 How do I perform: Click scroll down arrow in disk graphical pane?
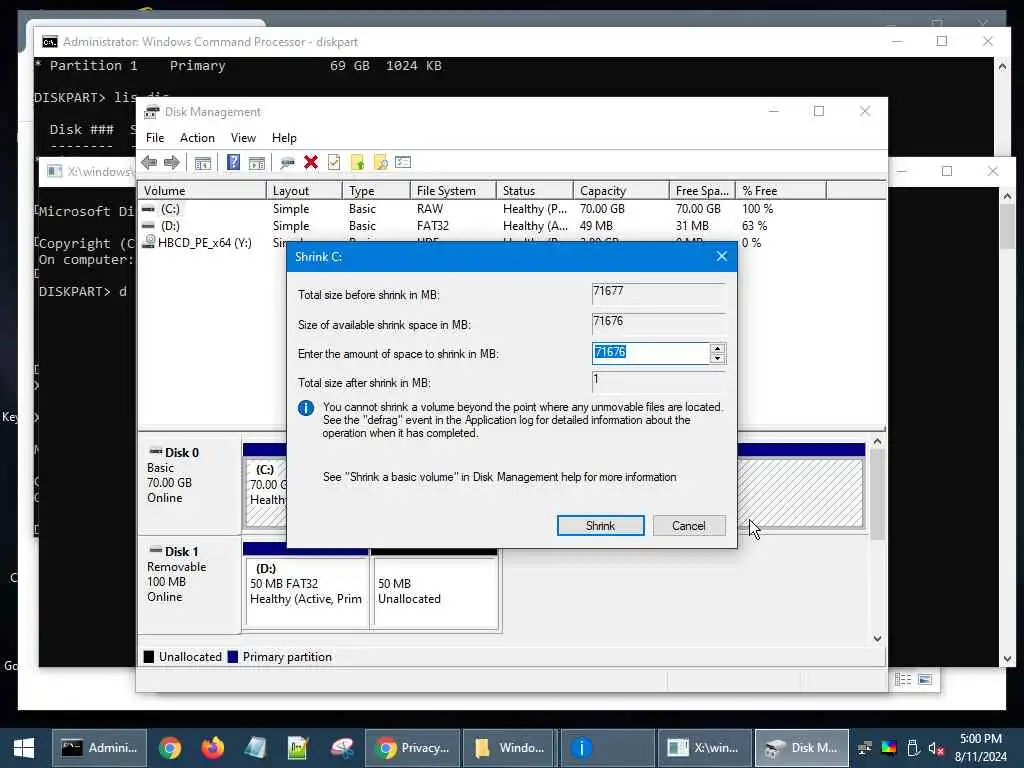coord(877,639)
